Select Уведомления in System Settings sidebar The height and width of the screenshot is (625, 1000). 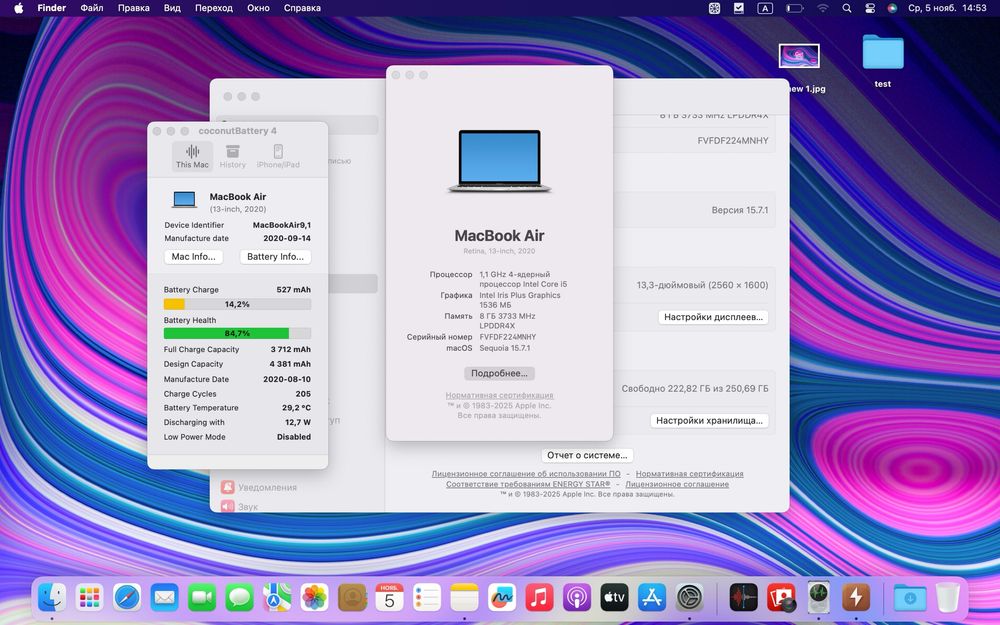259,487
